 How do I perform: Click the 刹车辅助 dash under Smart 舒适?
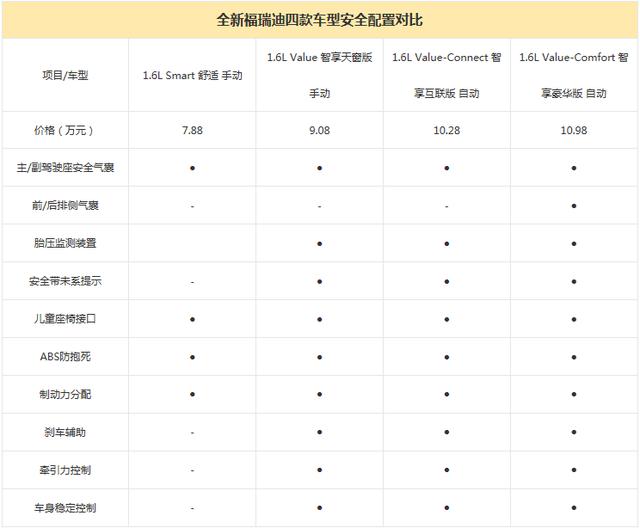point(192,433)
